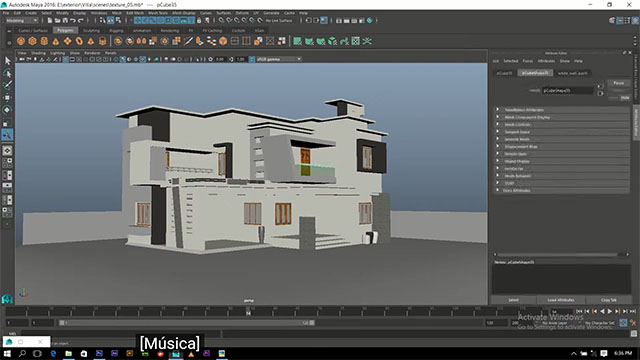Click the Load Attributes button
This screenshot has height=360, width=640.
click(560, 300)
